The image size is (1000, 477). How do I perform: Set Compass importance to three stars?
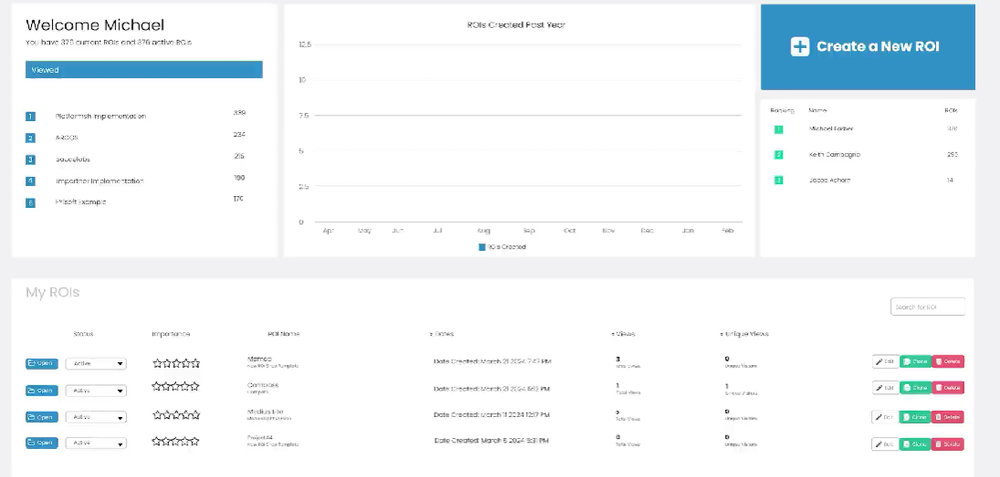pyautogui.click(x=176, y=386)
